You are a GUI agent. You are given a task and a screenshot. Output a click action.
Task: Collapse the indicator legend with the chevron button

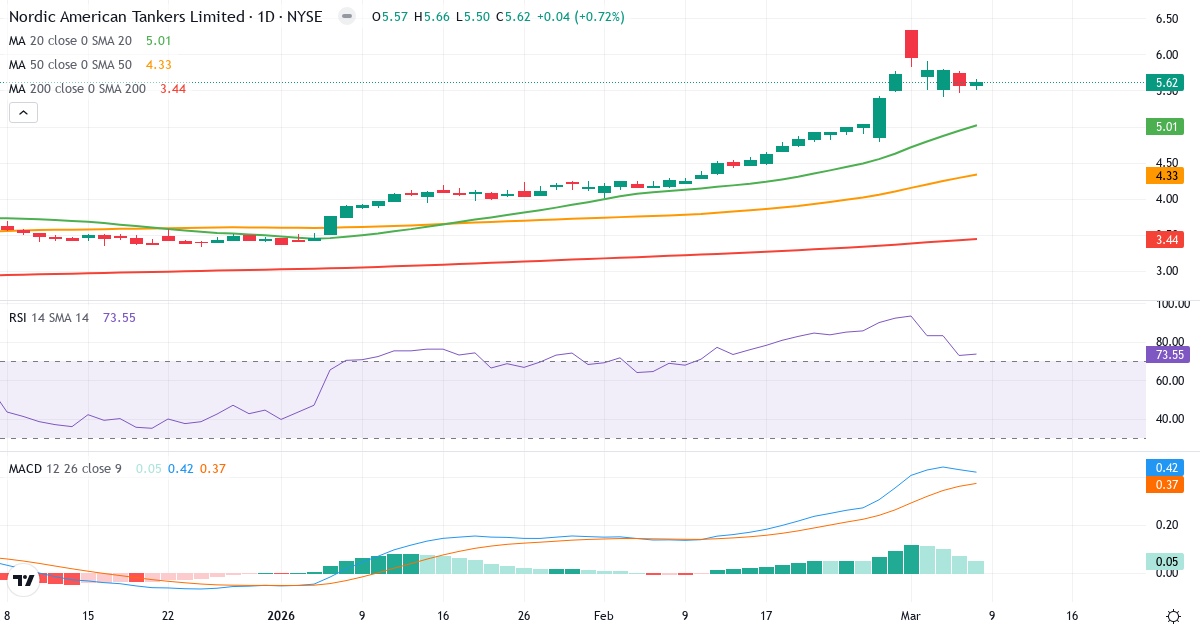click(x=22, y=112)
